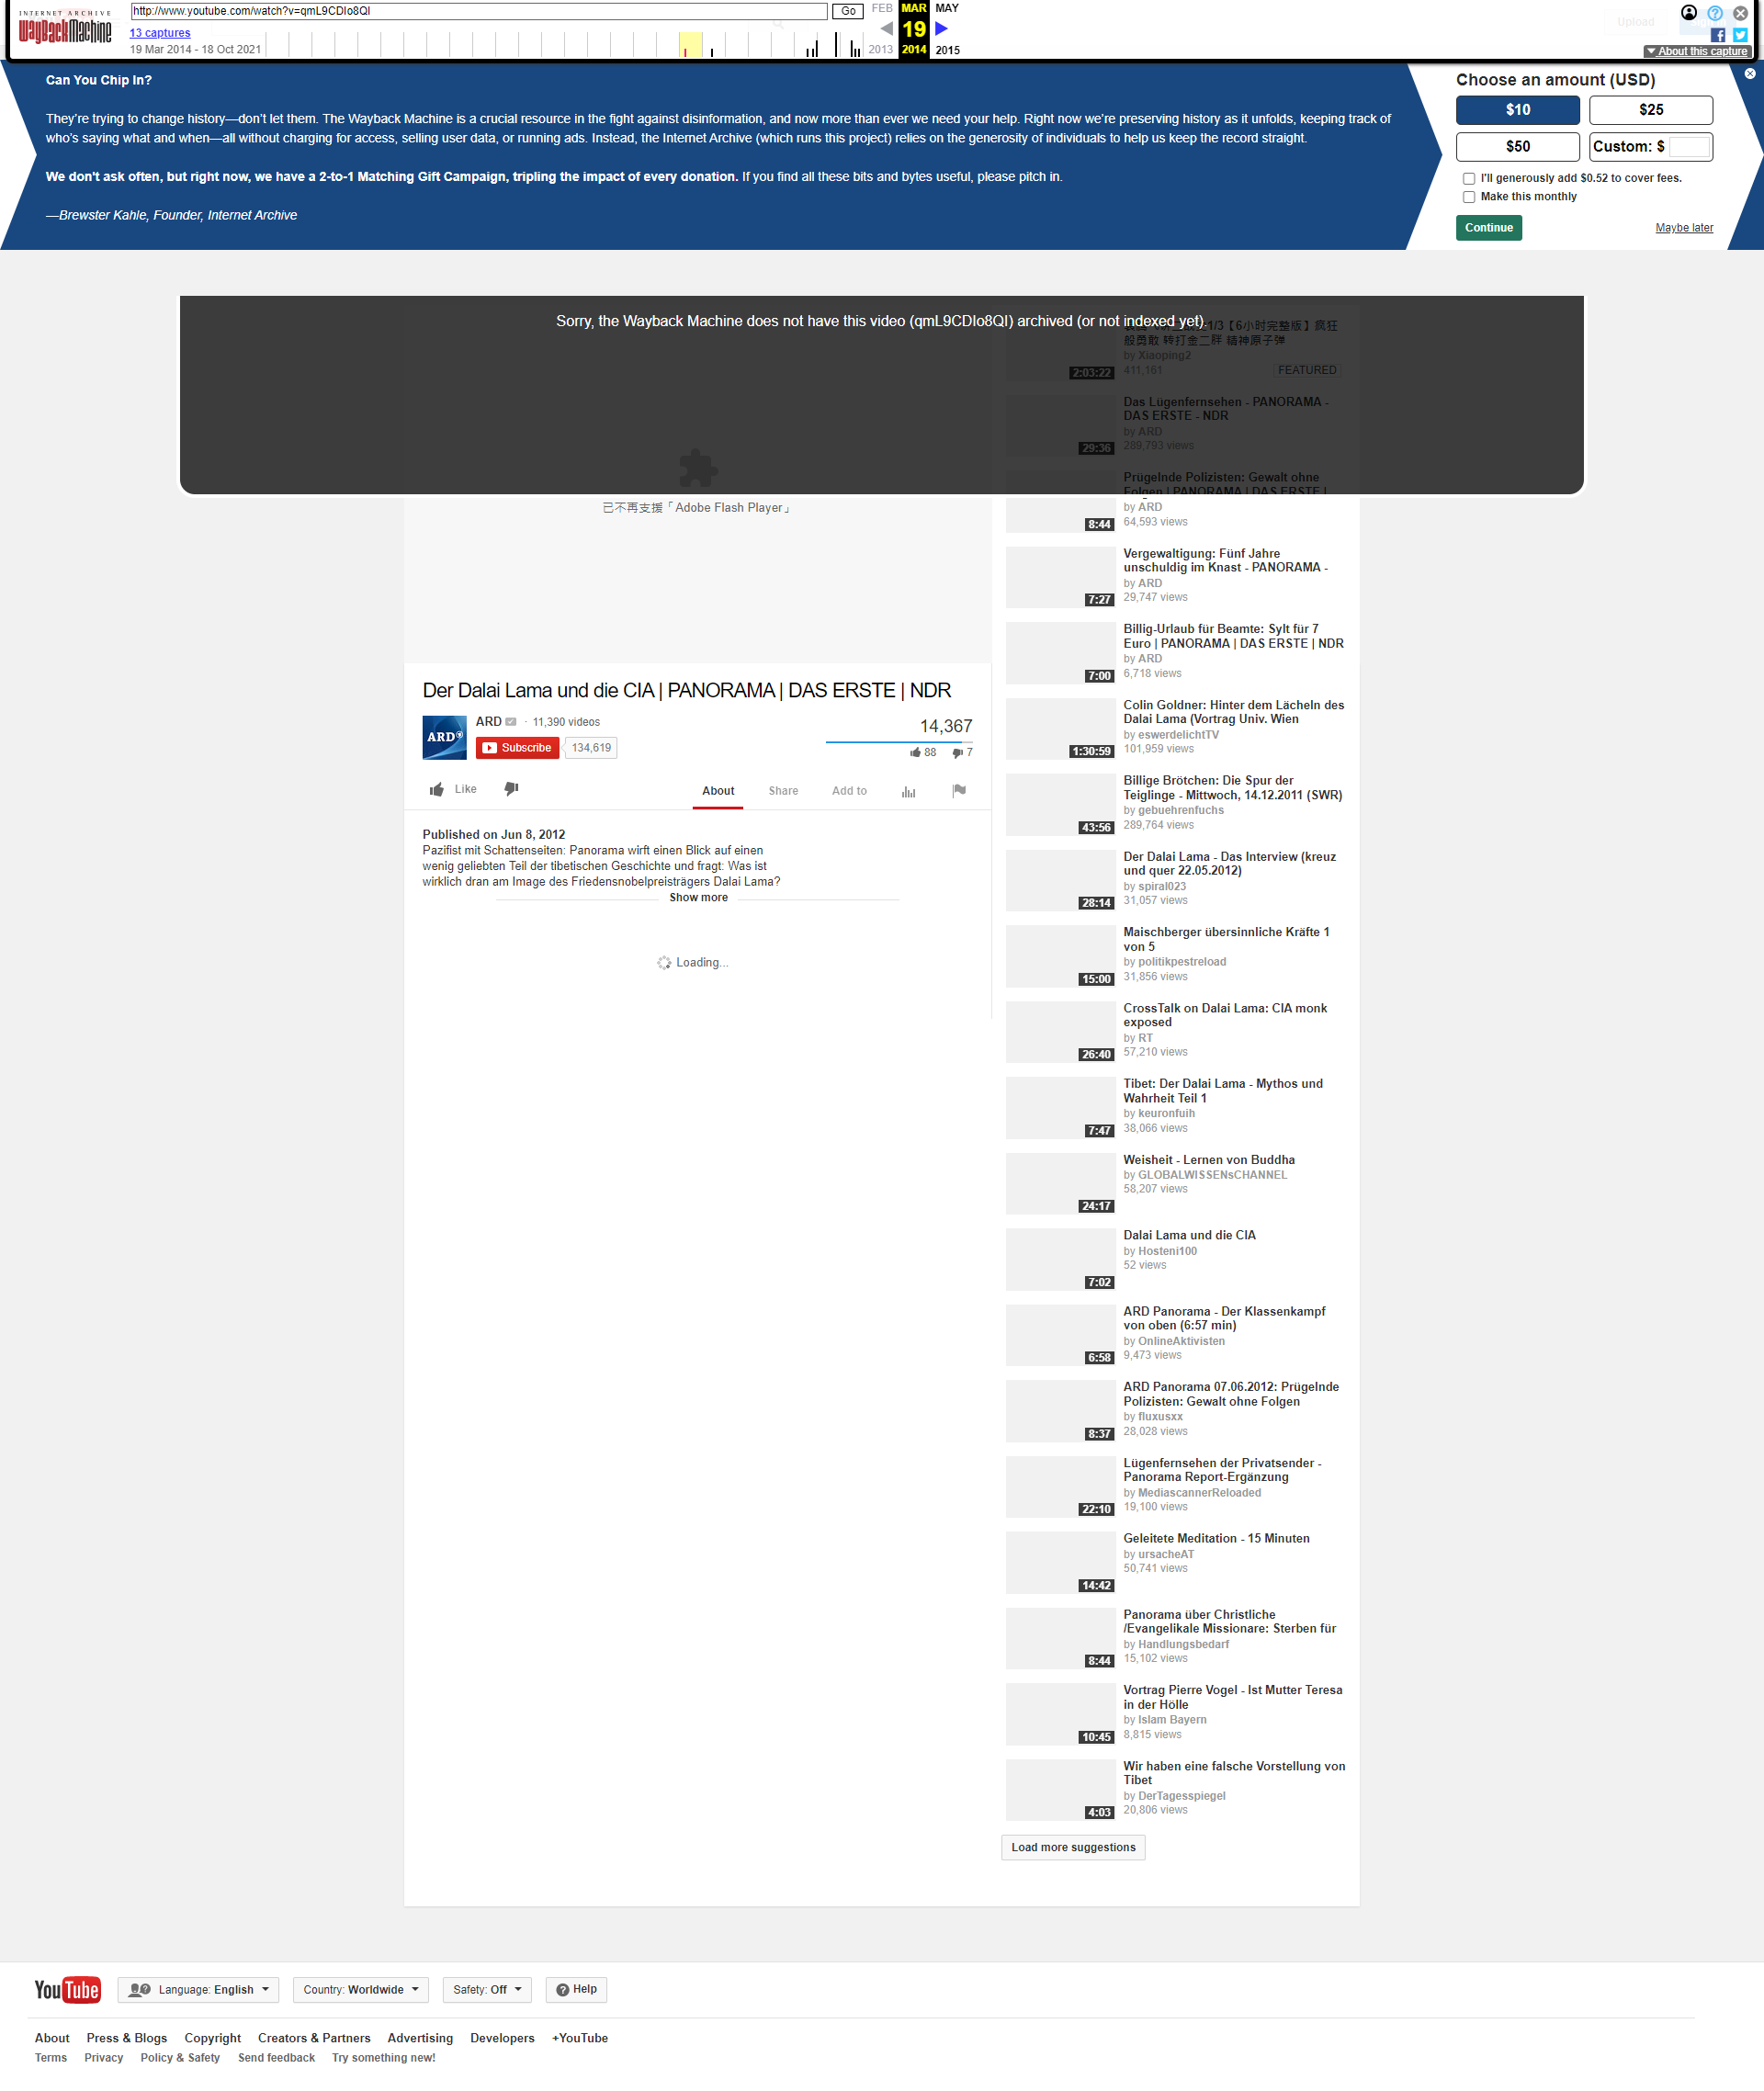
Task: Open the Country: Worldwide dropdown
Action: tap(361, 1989)
